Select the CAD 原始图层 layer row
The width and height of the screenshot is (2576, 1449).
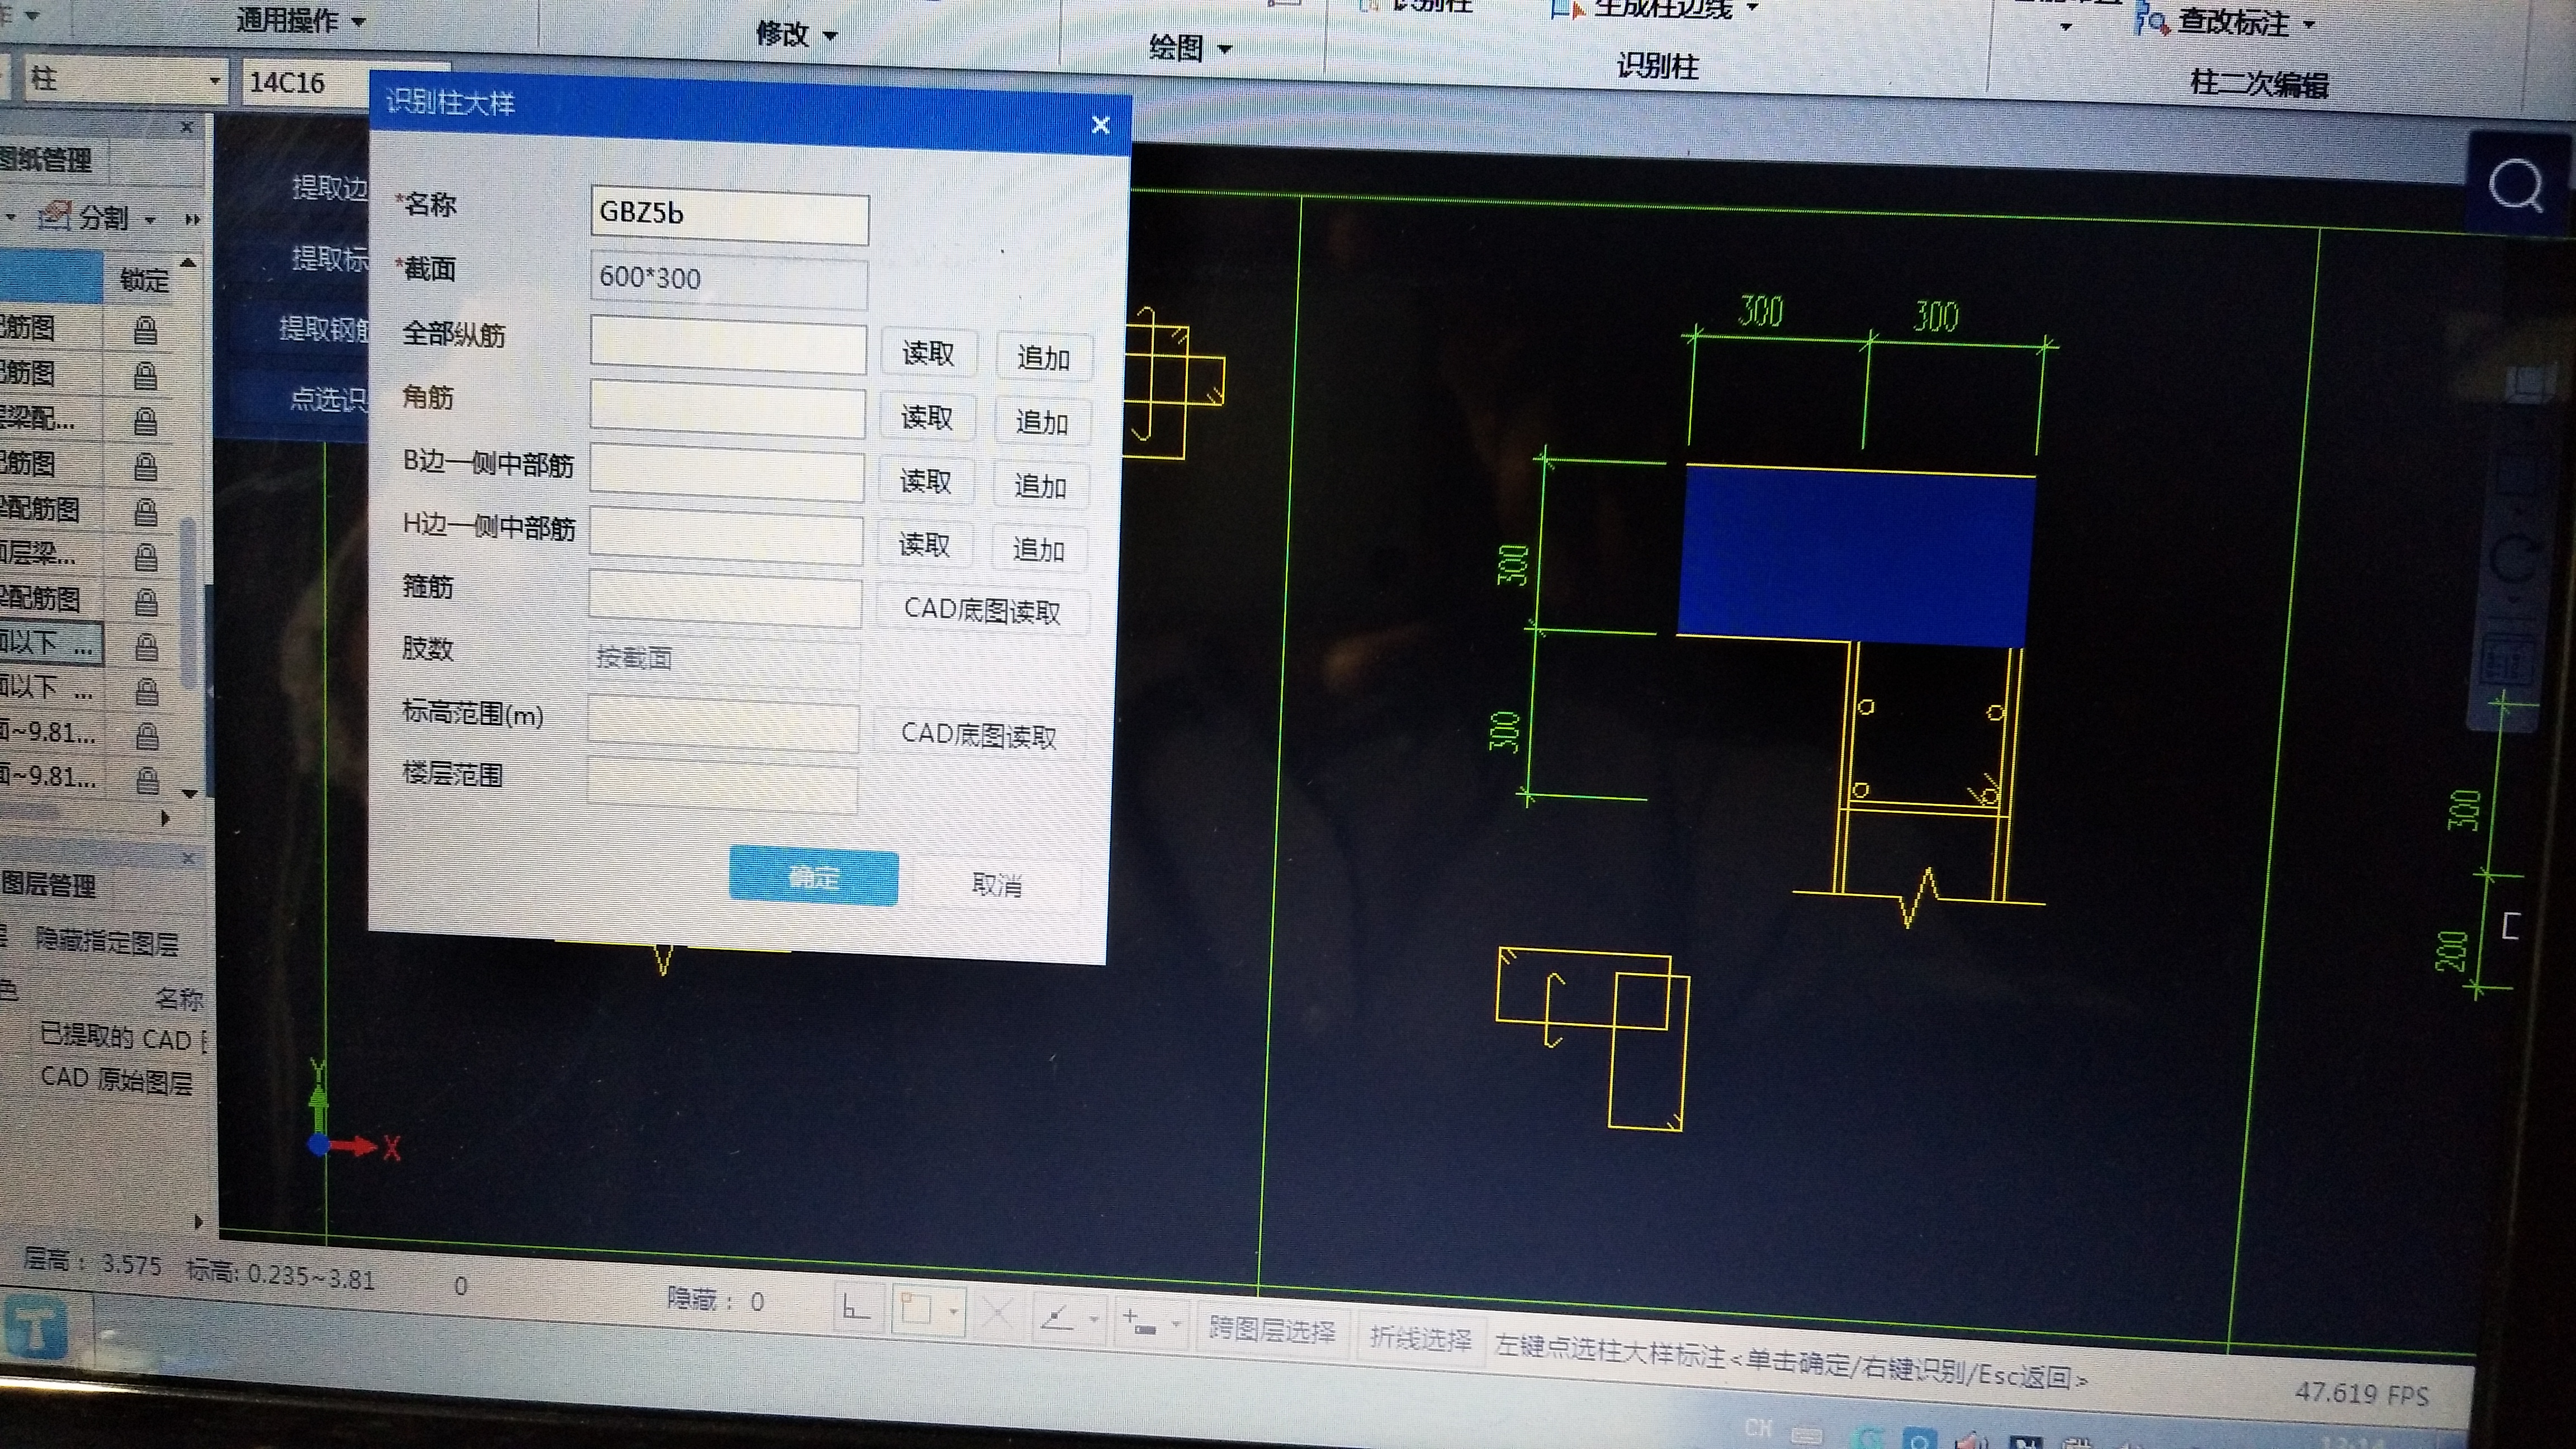tap(117, 1080)
